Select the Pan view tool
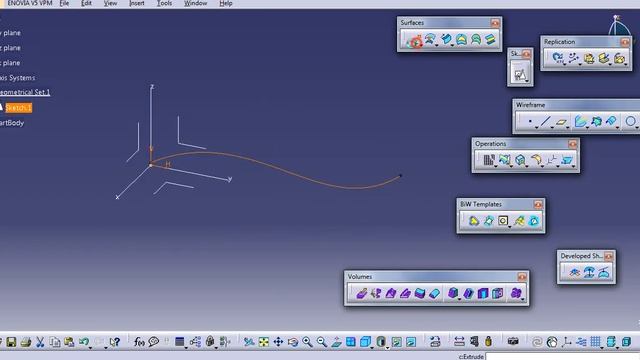The width and height of the screenshot is (640, 360). point(278,342)
